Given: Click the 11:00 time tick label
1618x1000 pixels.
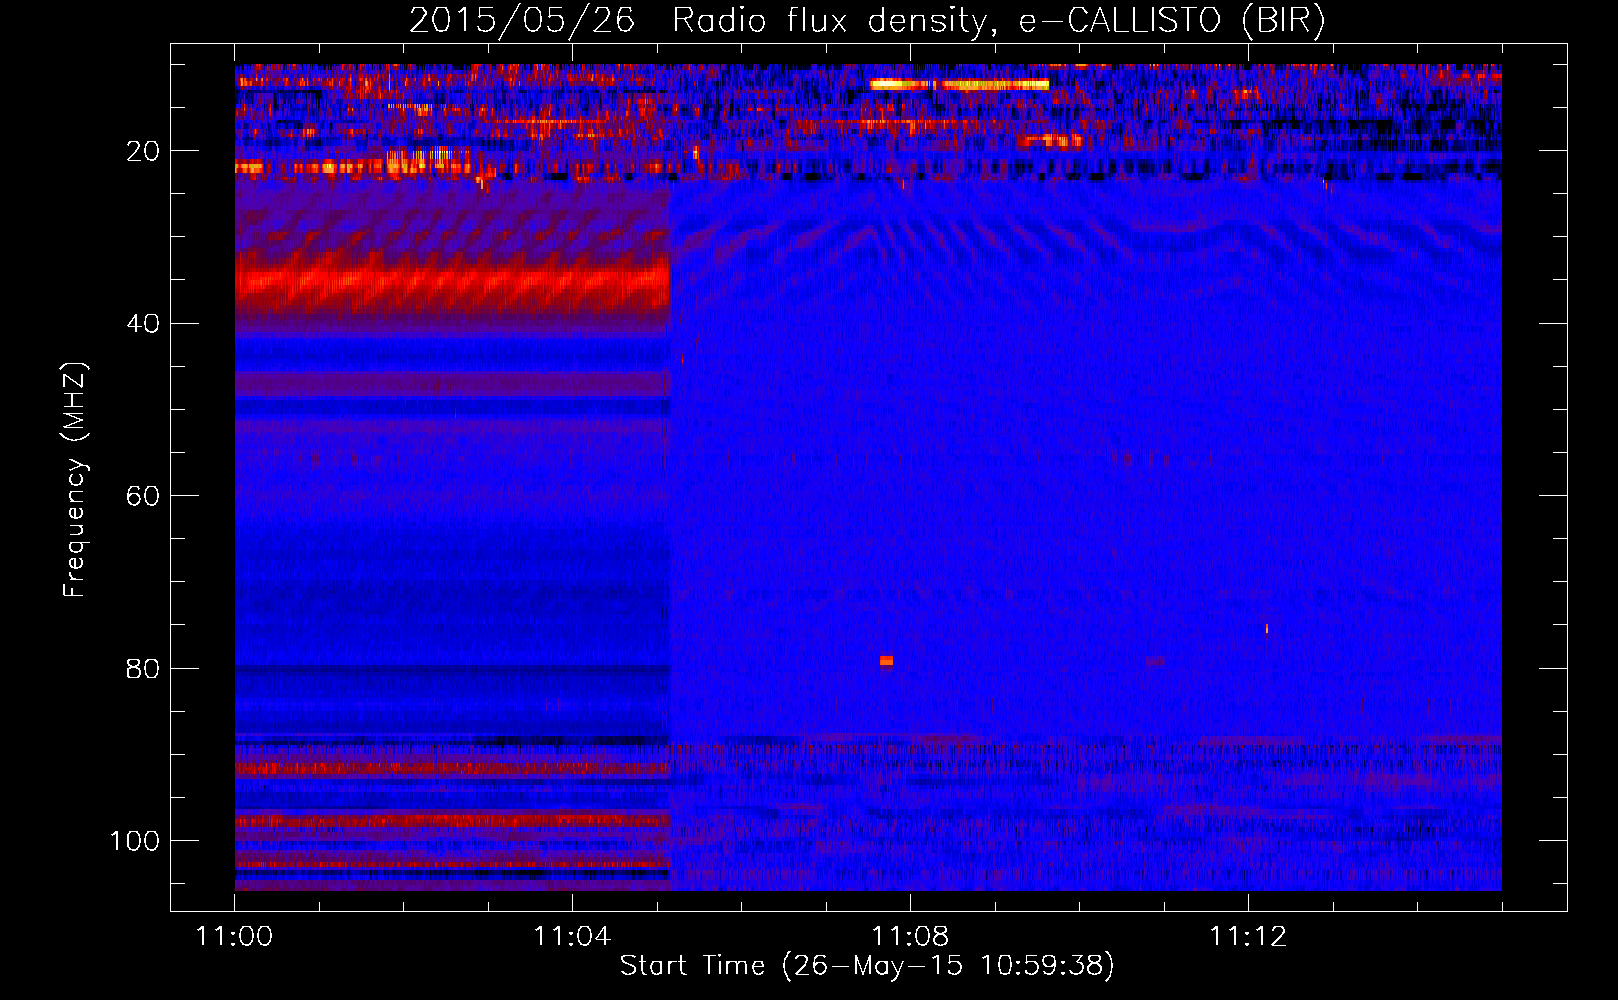Looking at the screenshot, I should tap(235, 937).
